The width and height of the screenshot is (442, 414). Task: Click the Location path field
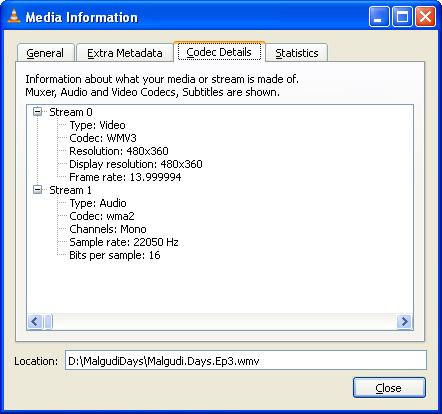click(246, 360)
